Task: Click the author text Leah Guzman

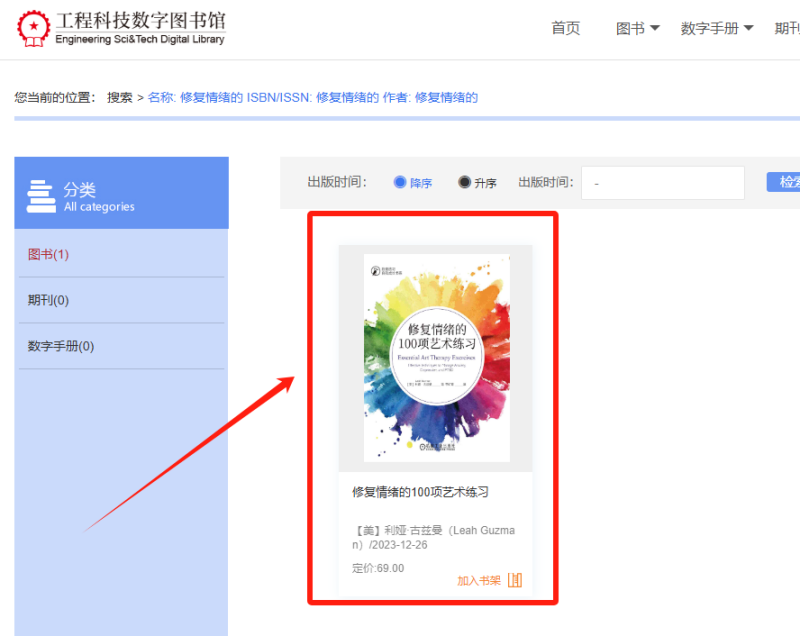Action: (x=434, y=538)
